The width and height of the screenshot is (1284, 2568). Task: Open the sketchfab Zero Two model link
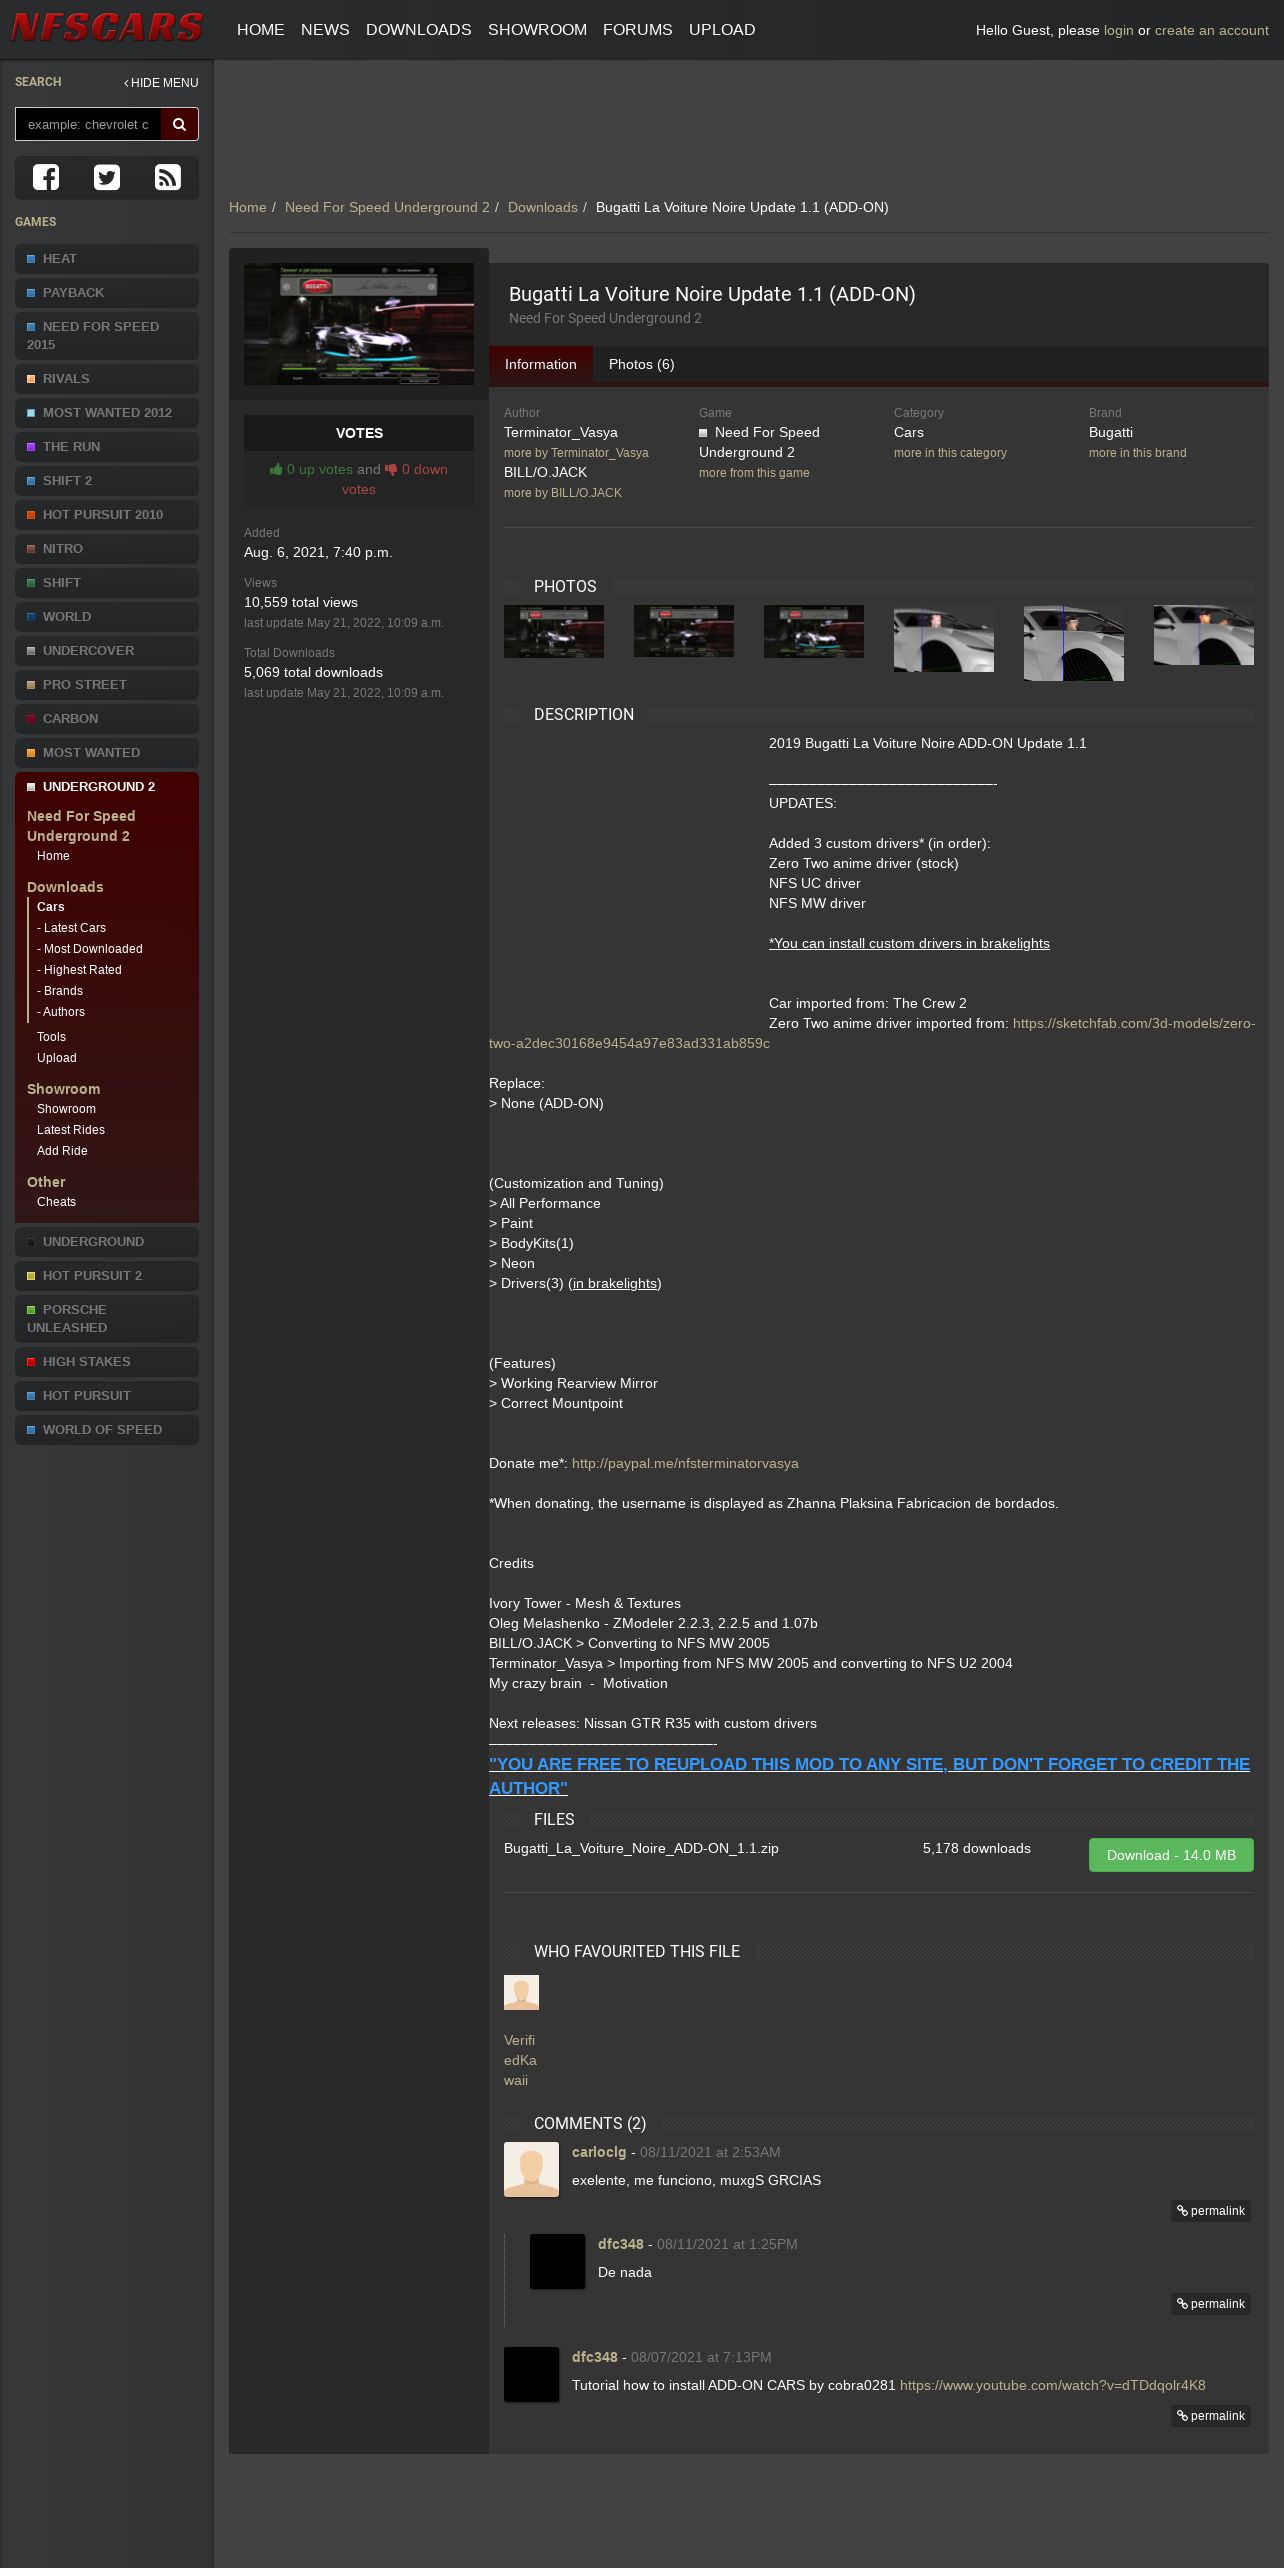click(x=1133, y=1023)
